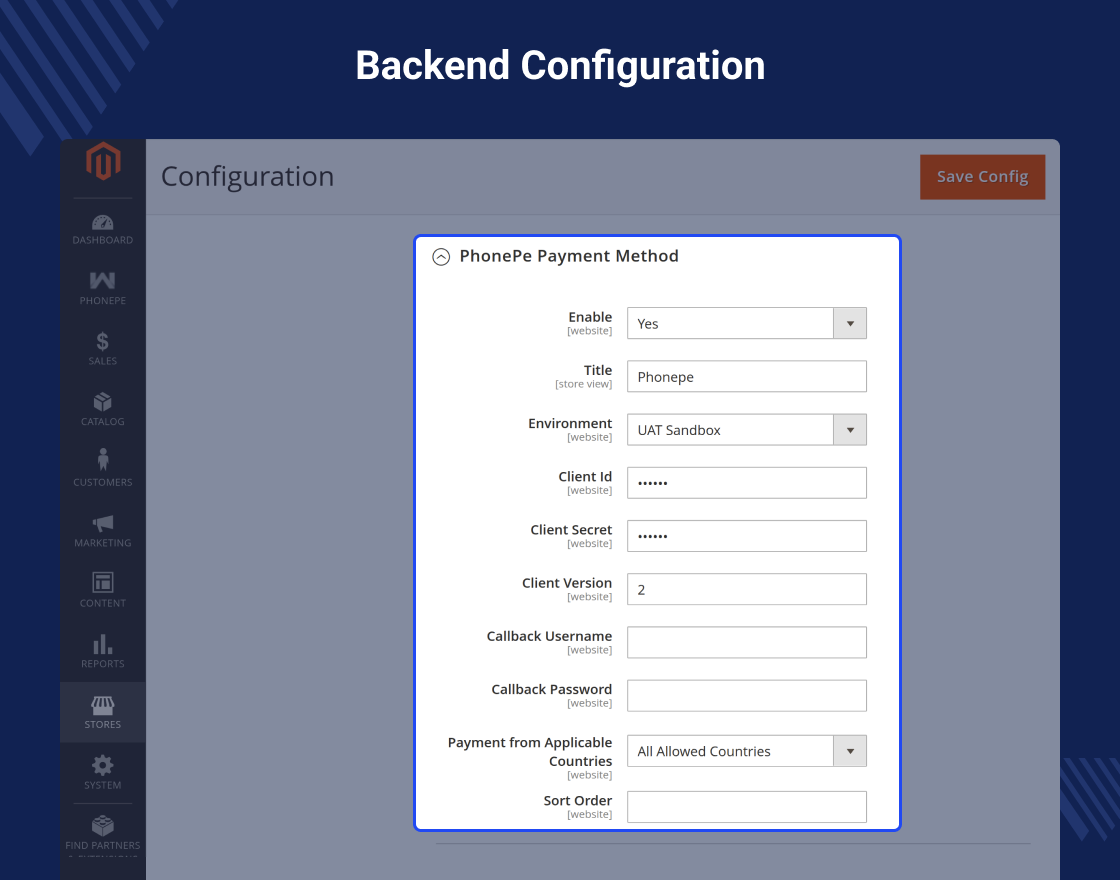Viewport: 1120px width, 880px height.
Task: Open the Sales dollar icon
Action: (102, 342)
